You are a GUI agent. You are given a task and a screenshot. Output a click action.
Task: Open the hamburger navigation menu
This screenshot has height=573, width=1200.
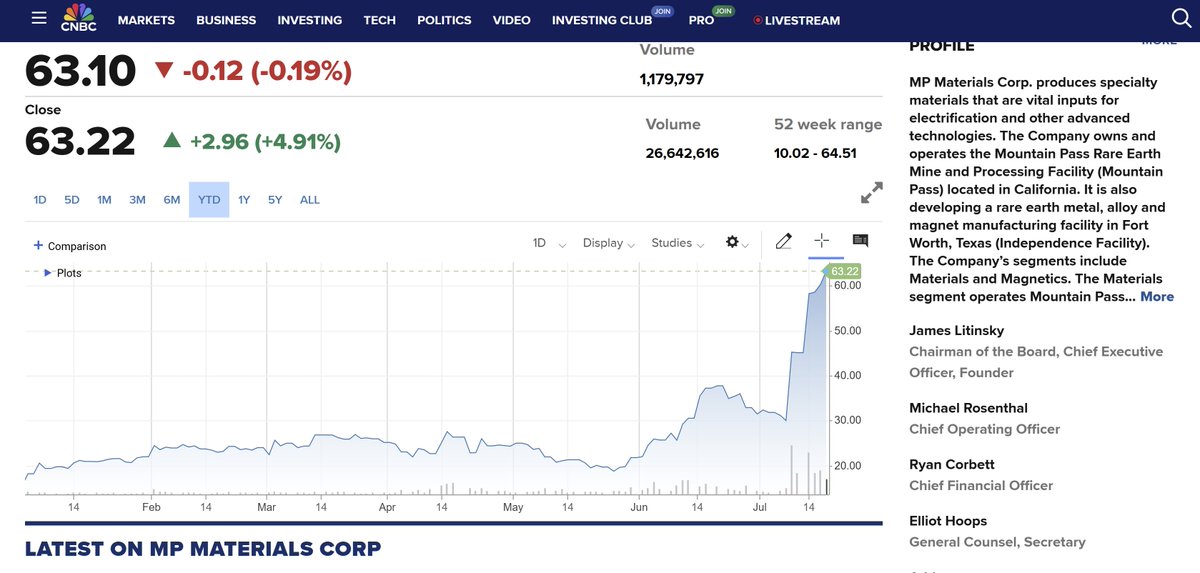pos(39,18)
